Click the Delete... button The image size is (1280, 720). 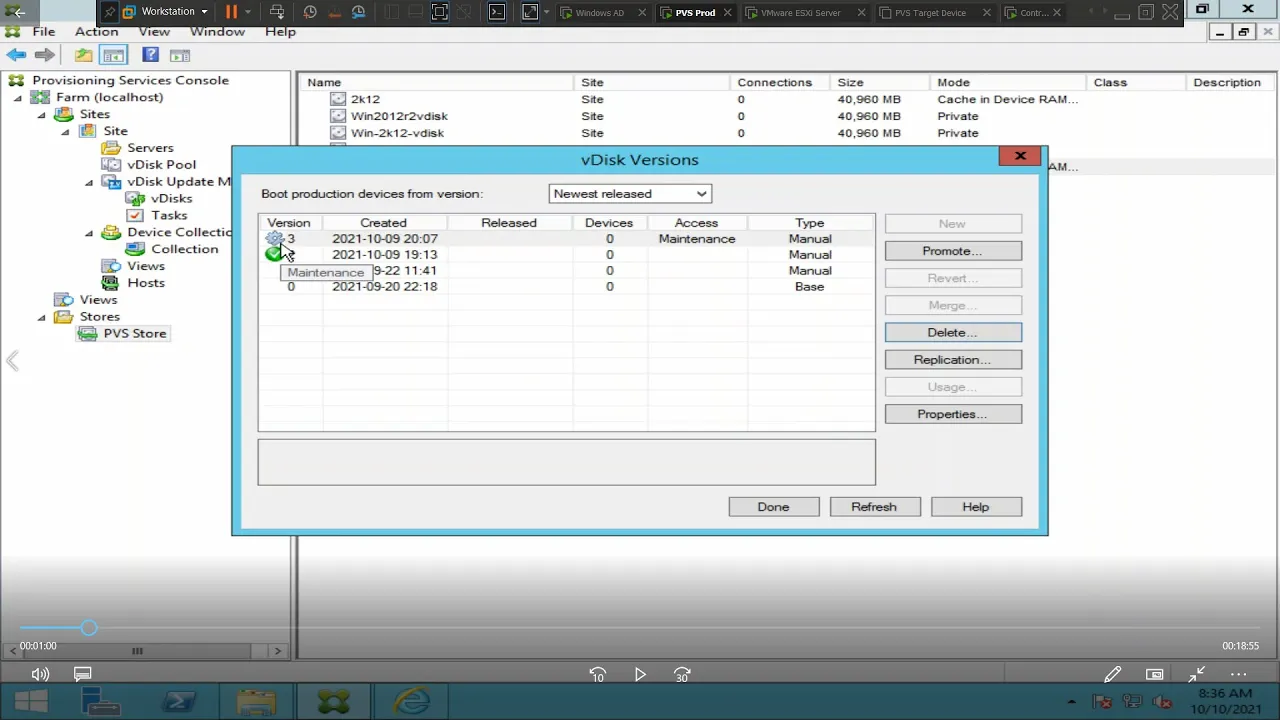(953, 333)
